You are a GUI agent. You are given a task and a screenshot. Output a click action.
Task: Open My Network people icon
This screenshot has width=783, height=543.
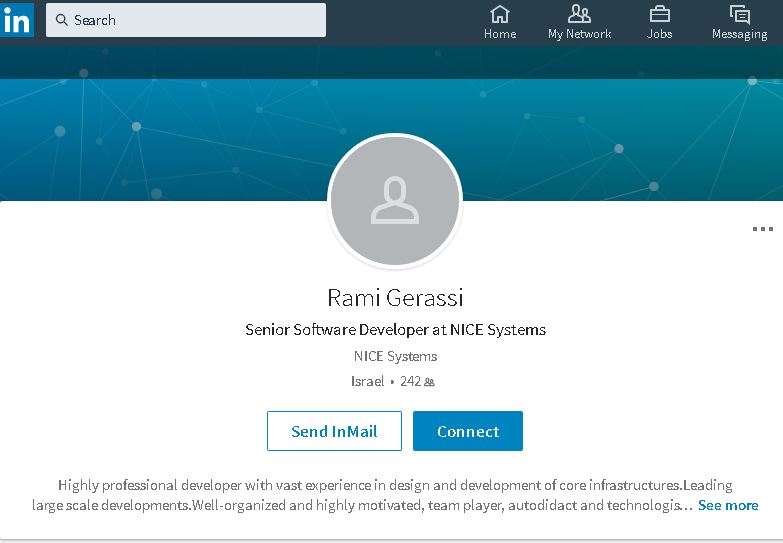579,14
